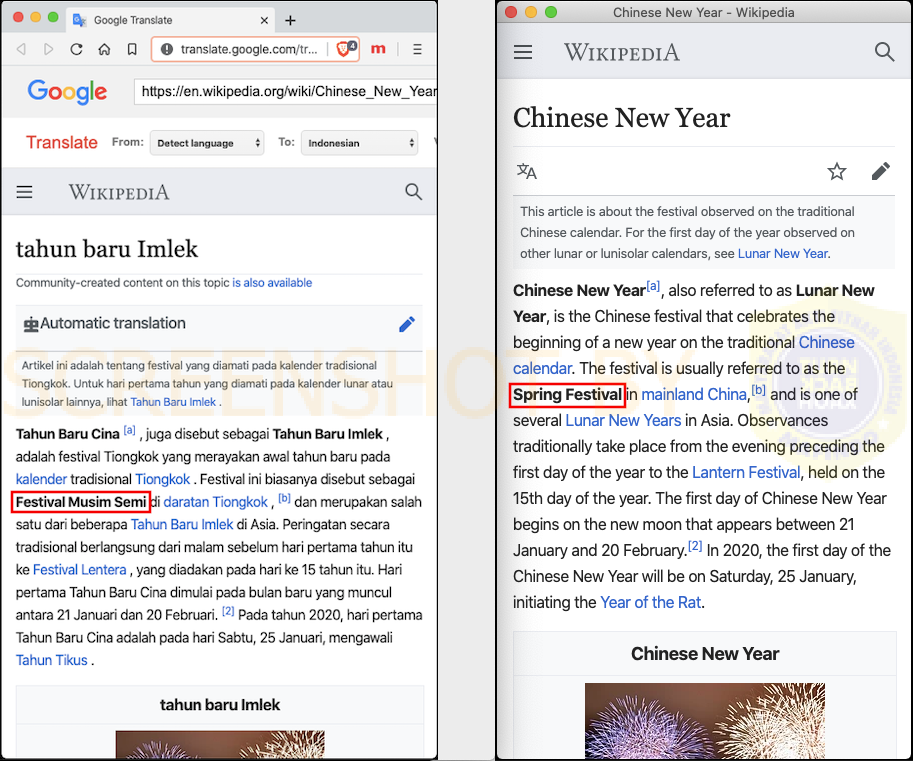Click Wikipedia logo in right window
This screenshot has width=913, height=761.
[x=621, y=52]
